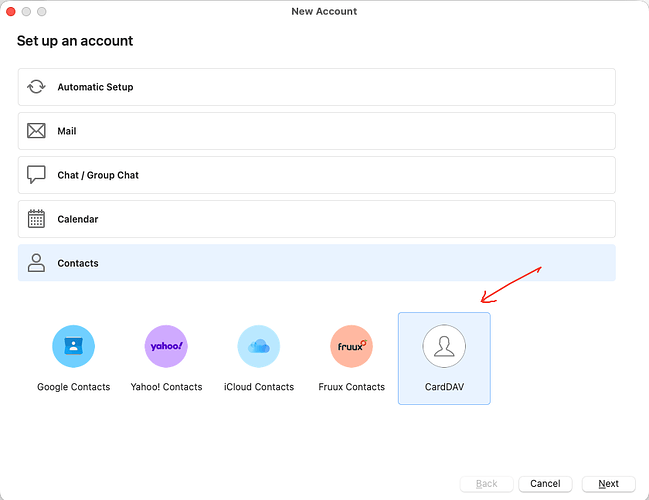
Task: Open the Automatic Setup option
Action: tap(317, 87)
